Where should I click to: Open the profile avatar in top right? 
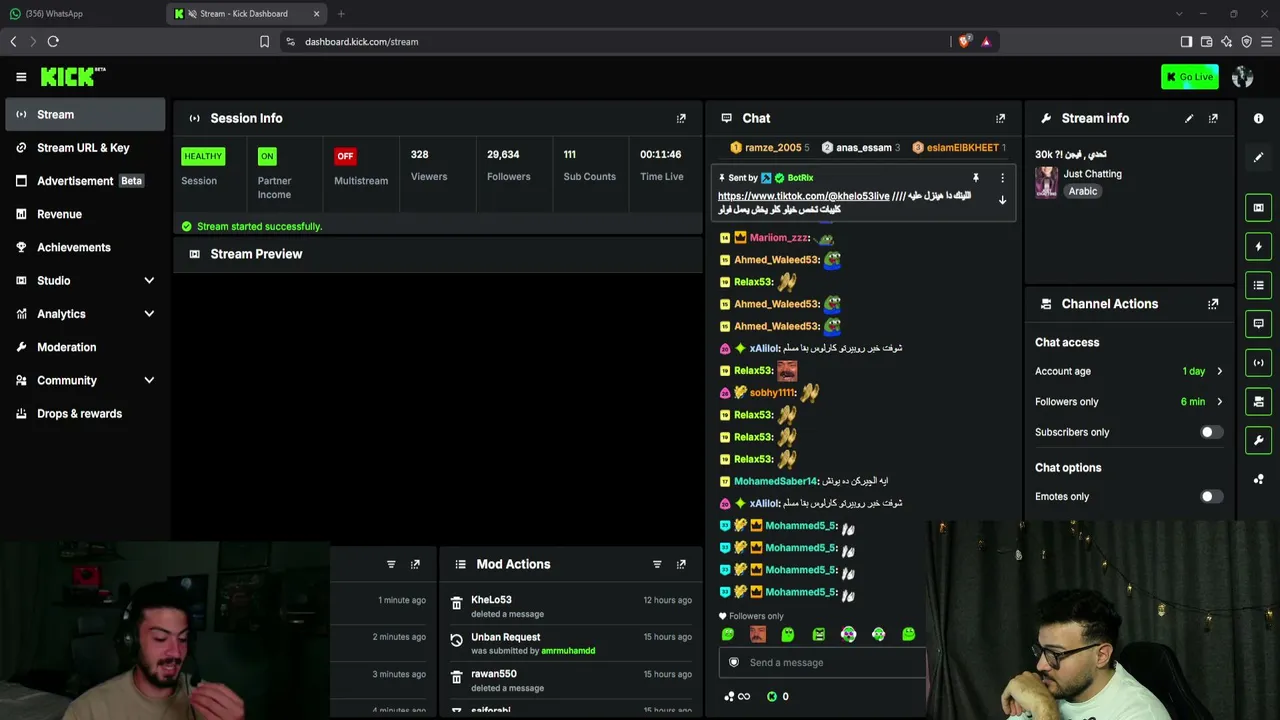(1243, 77)
